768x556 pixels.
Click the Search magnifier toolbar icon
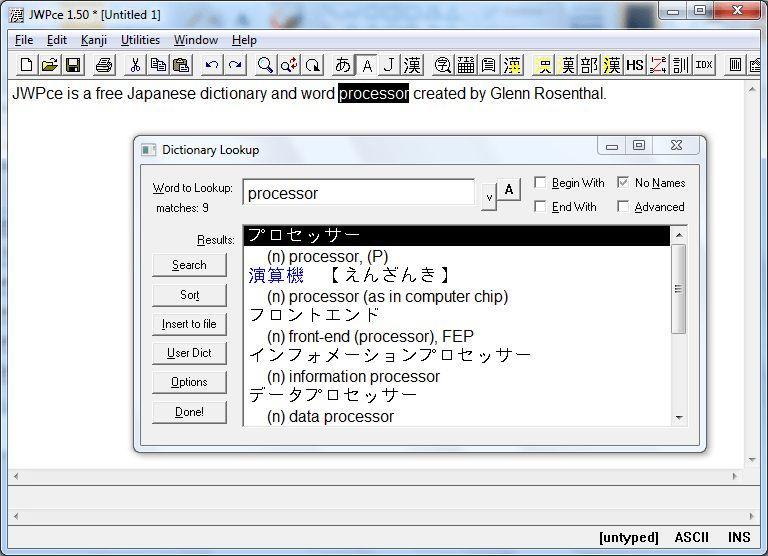coord(265,66)
